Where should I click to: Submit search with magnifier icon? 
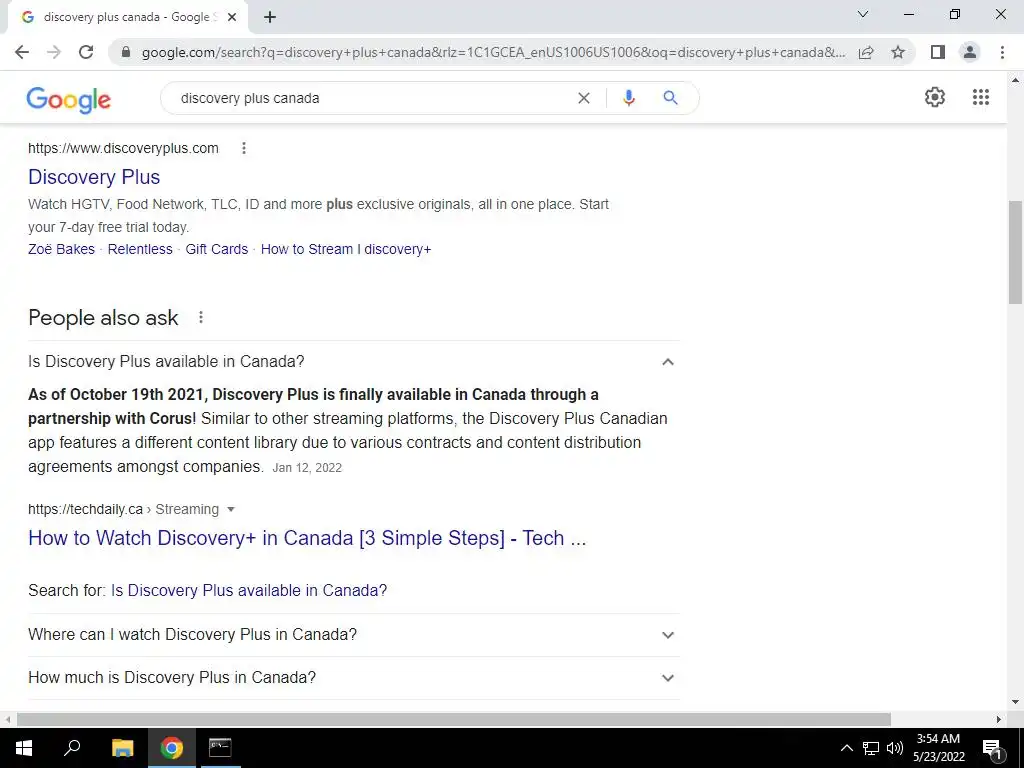coord(670,98)
